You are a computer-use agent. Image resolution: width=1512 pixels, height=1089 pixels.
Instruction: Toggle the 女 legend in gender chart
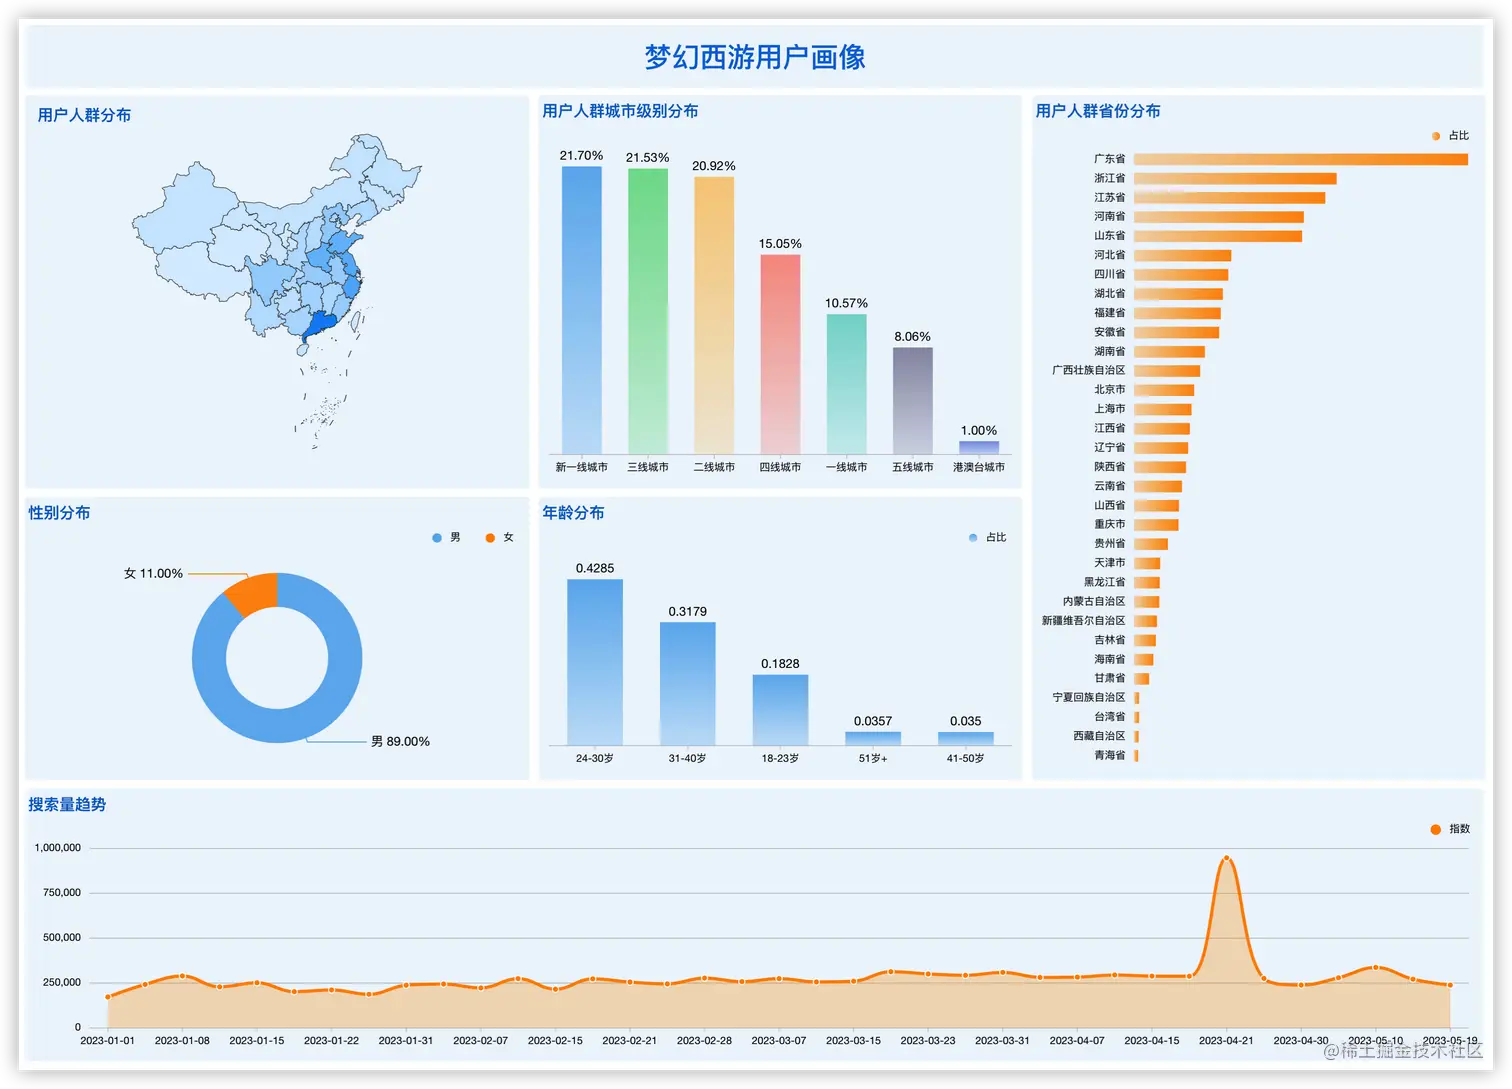tap(499, 538)
